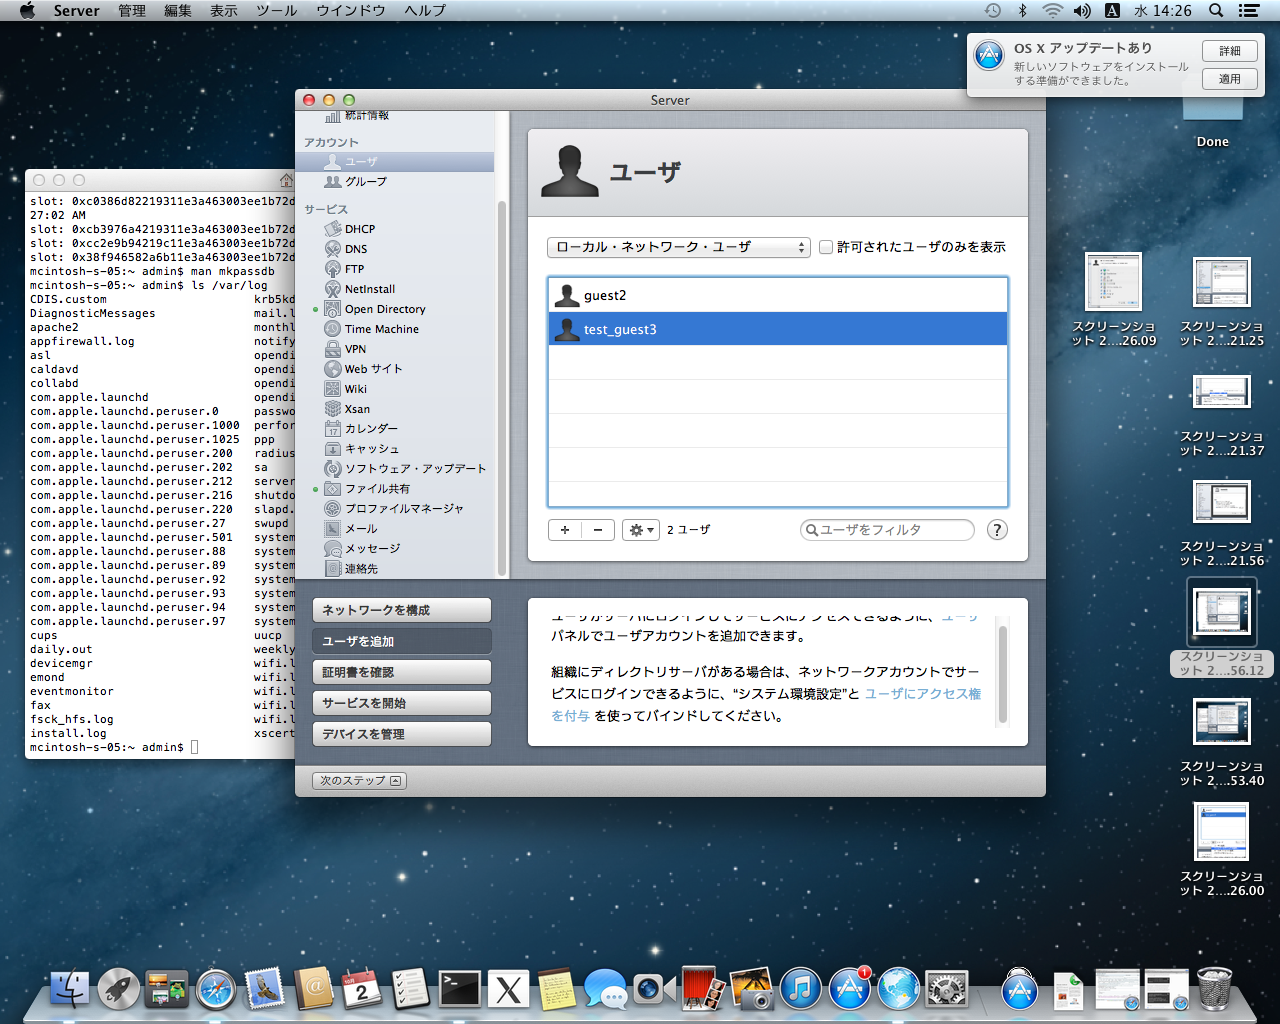The height and width of the screenshot is (1024, 1280).
Task: Select the guest2 user row
Action: pyautogui.click(x=778, y=295)
